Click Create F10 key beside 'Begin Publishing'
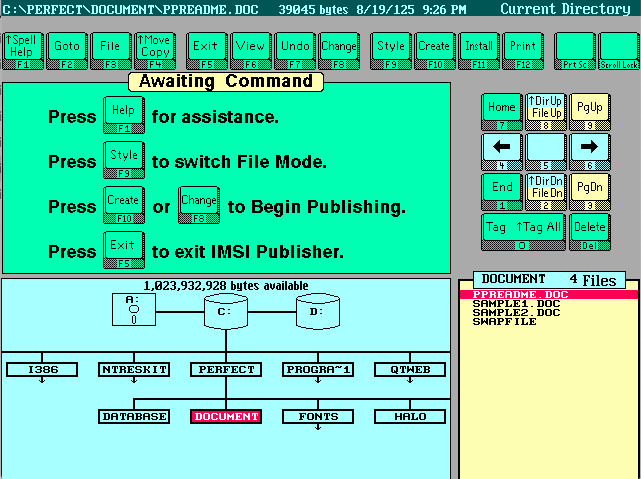641x479 pixels. tap(124, 205)
